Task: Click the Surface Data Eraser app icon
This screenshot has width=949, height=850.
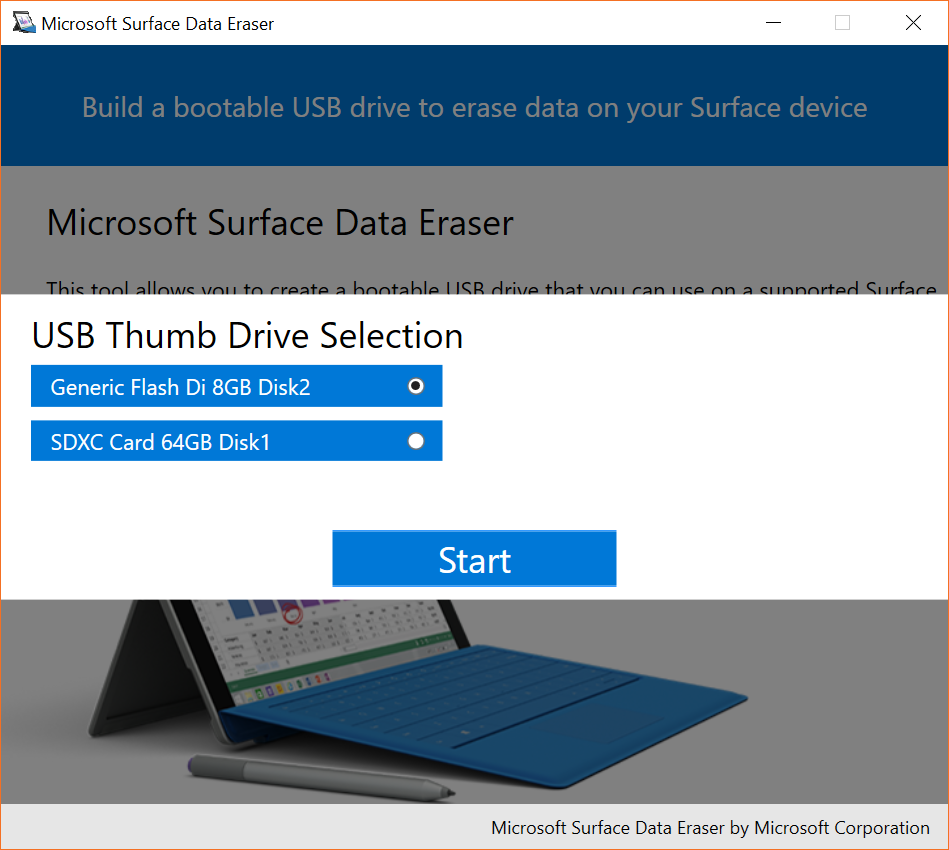Action: tap(24, 22)
